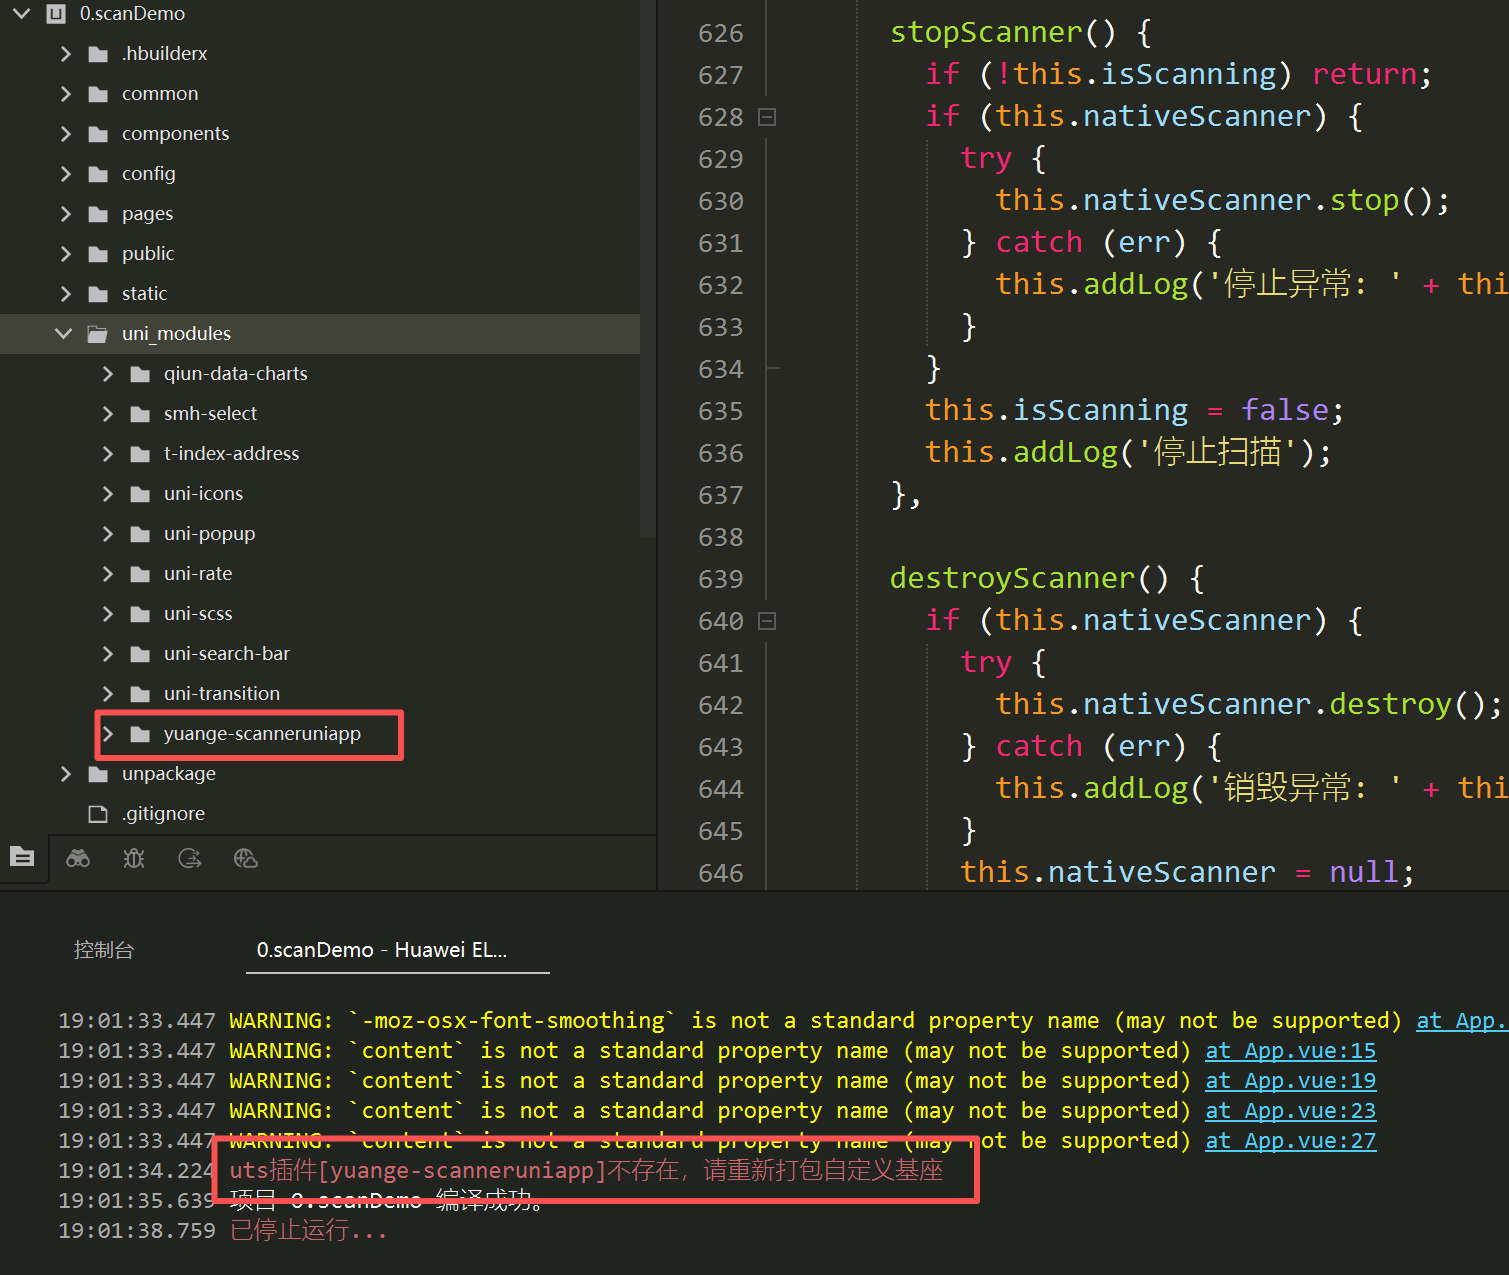Open the binoculars search panel
This screenshot has width=1509, height=1275.
(x=78, y=858)
